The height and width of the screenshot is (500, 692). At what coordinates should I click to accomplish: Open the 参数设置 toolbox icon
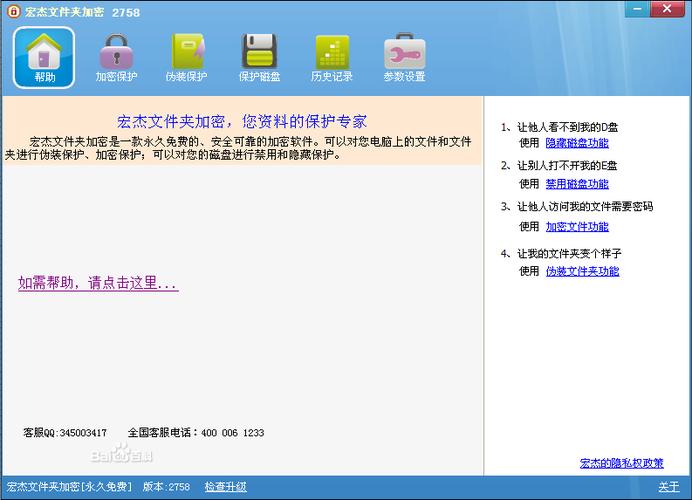pyautogui.click(x=404, y=58)
